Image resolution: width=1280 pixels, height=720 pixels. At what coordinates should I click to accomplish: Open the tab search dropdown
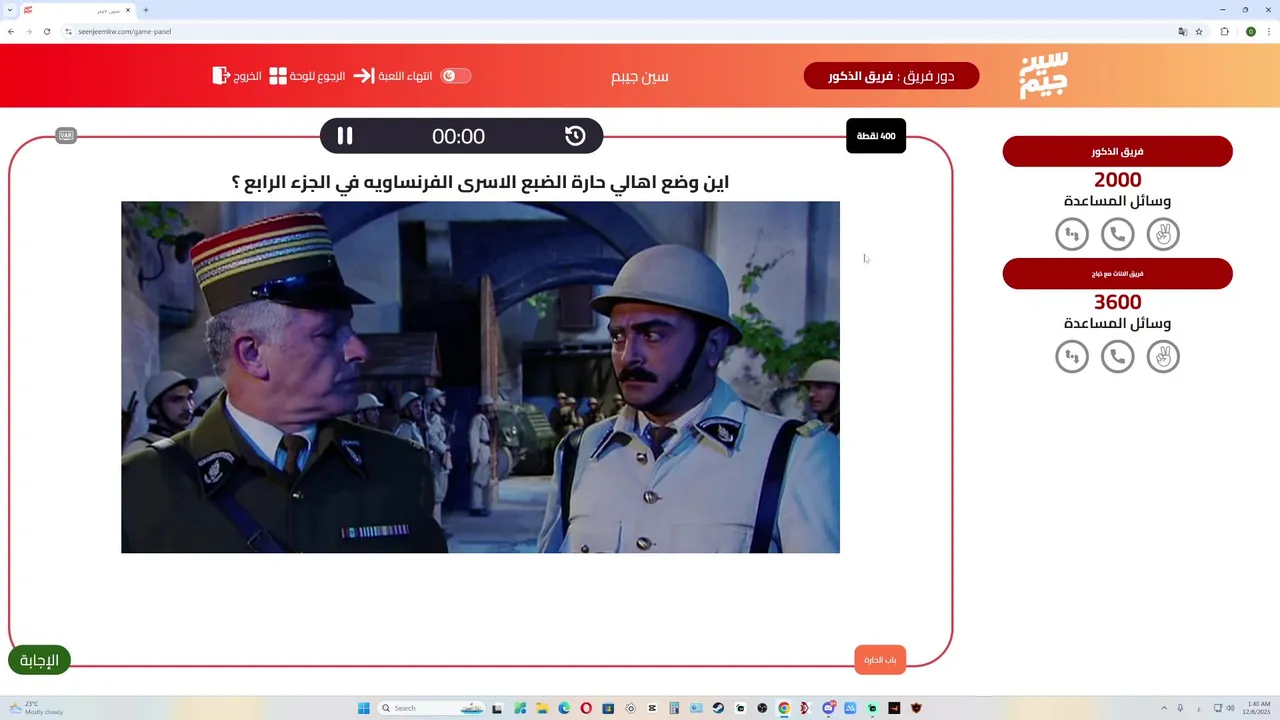(x=8, y=10)
